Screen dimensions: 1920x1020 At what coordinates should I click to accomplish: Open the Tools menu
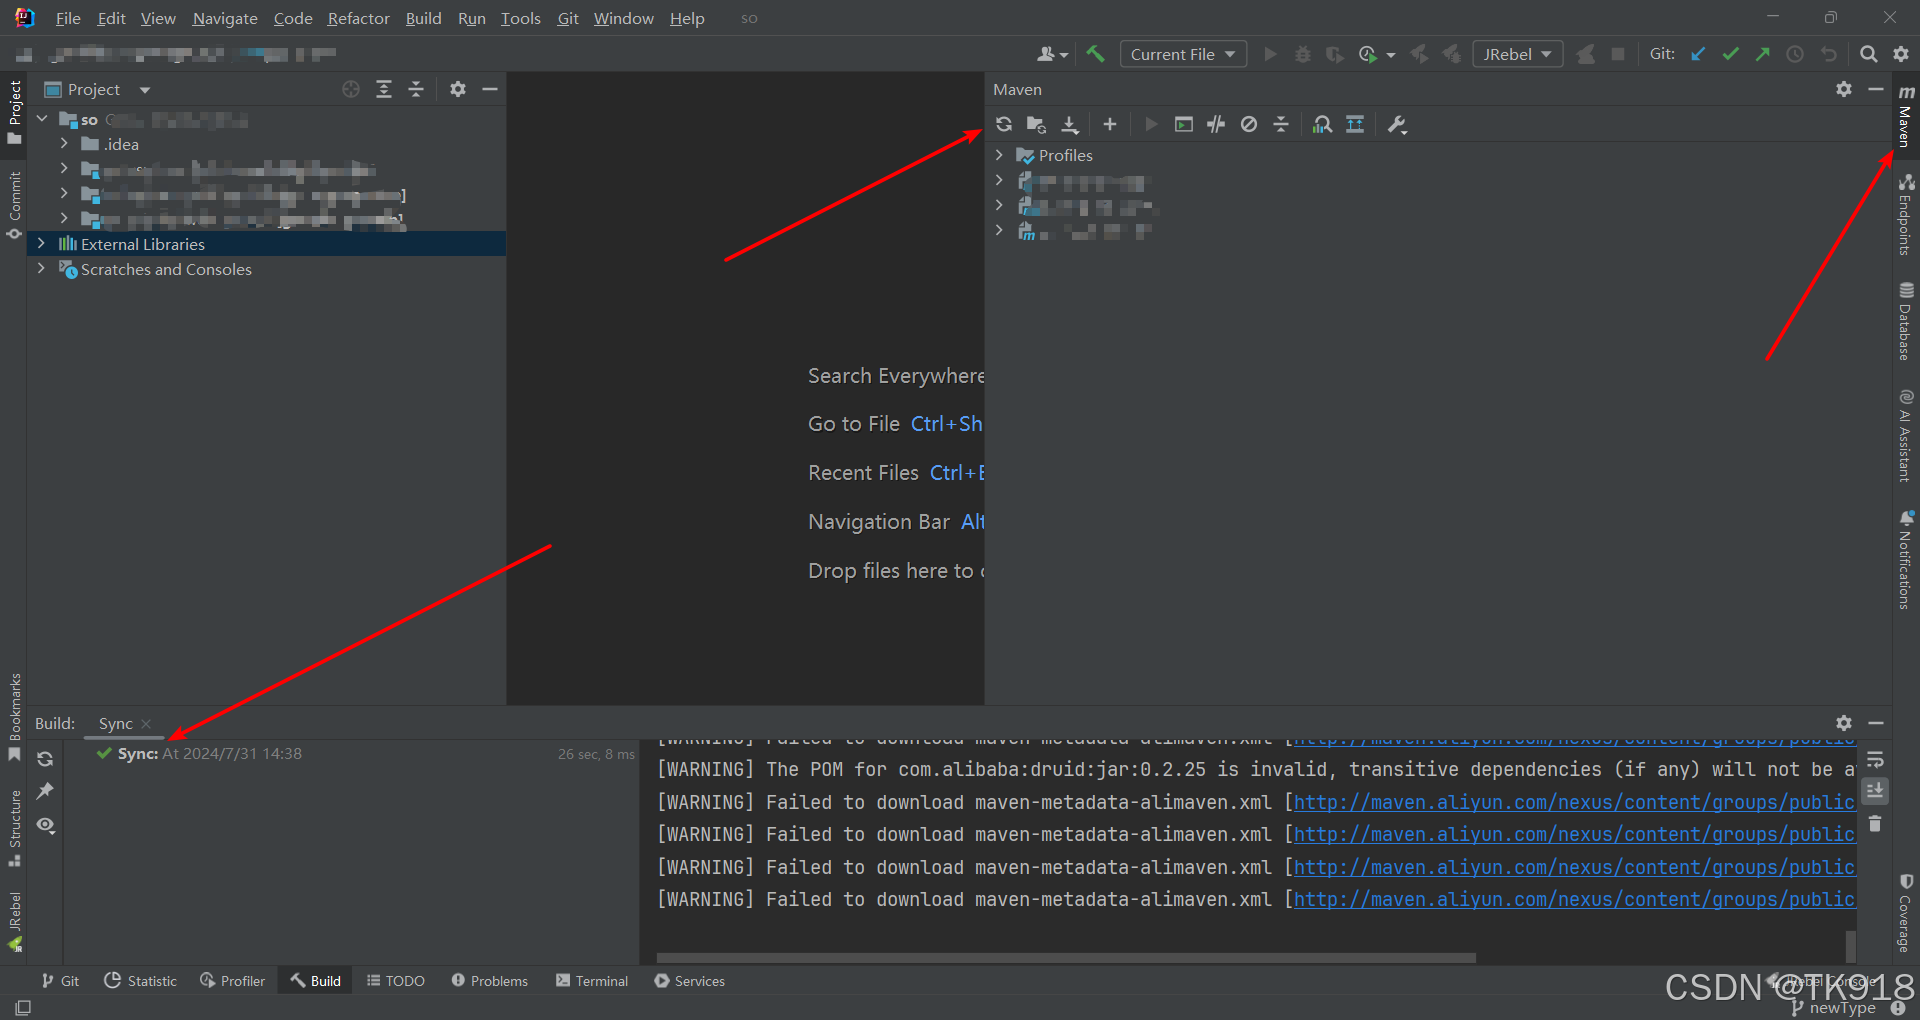(520, 18)
